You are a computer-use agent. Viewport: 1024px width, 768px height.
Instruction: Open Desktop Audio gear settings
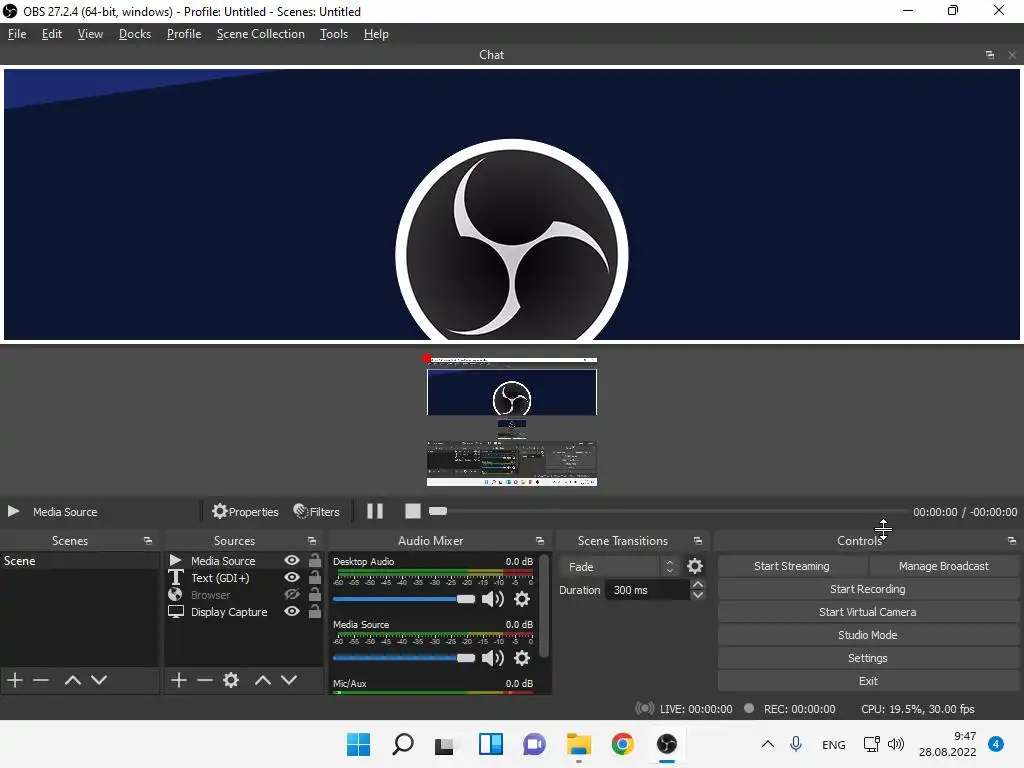[x=522, y=599]
